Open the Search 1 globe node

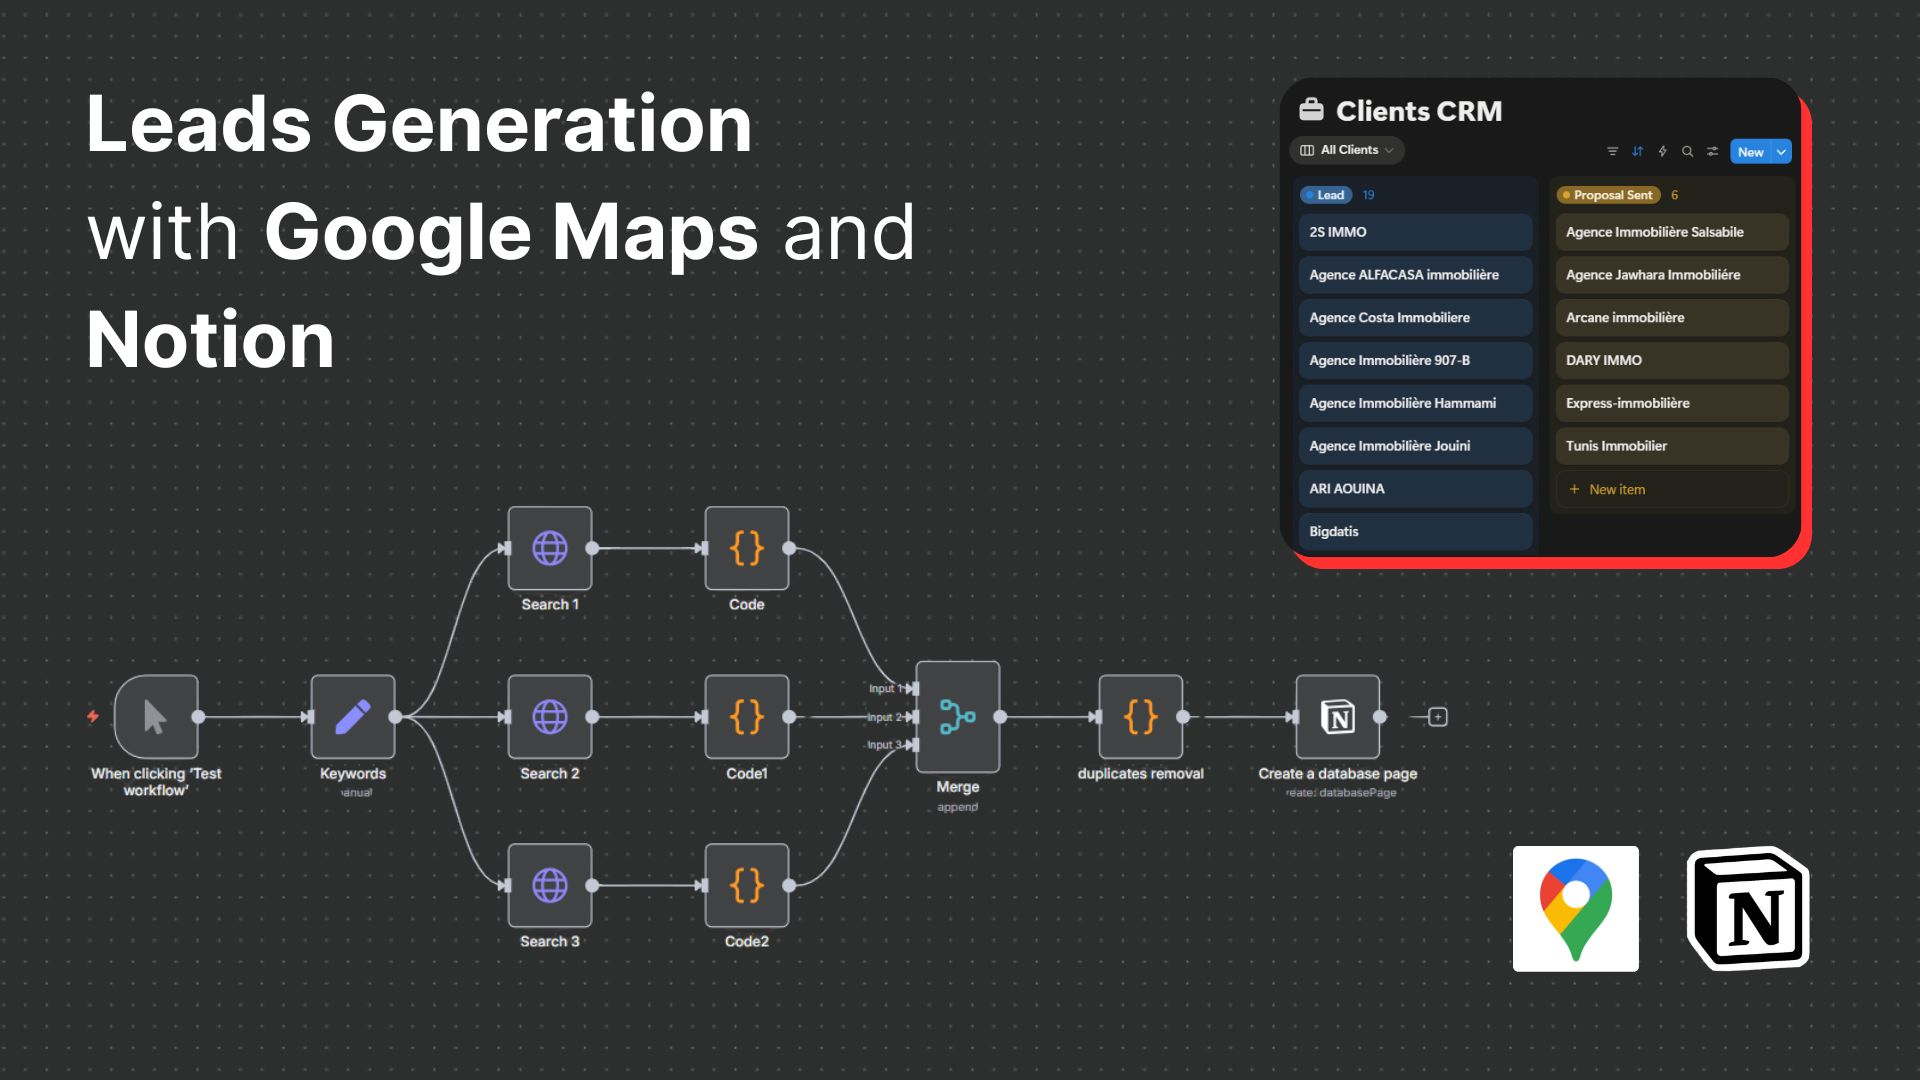coord(549,548)
